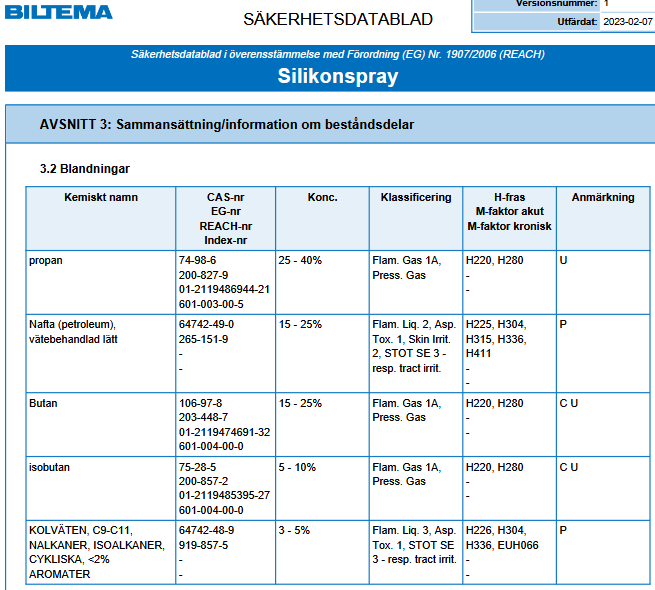Click CAS number 64742-48-9
This screenshot has height=590, width=655.
pos(206,530)
